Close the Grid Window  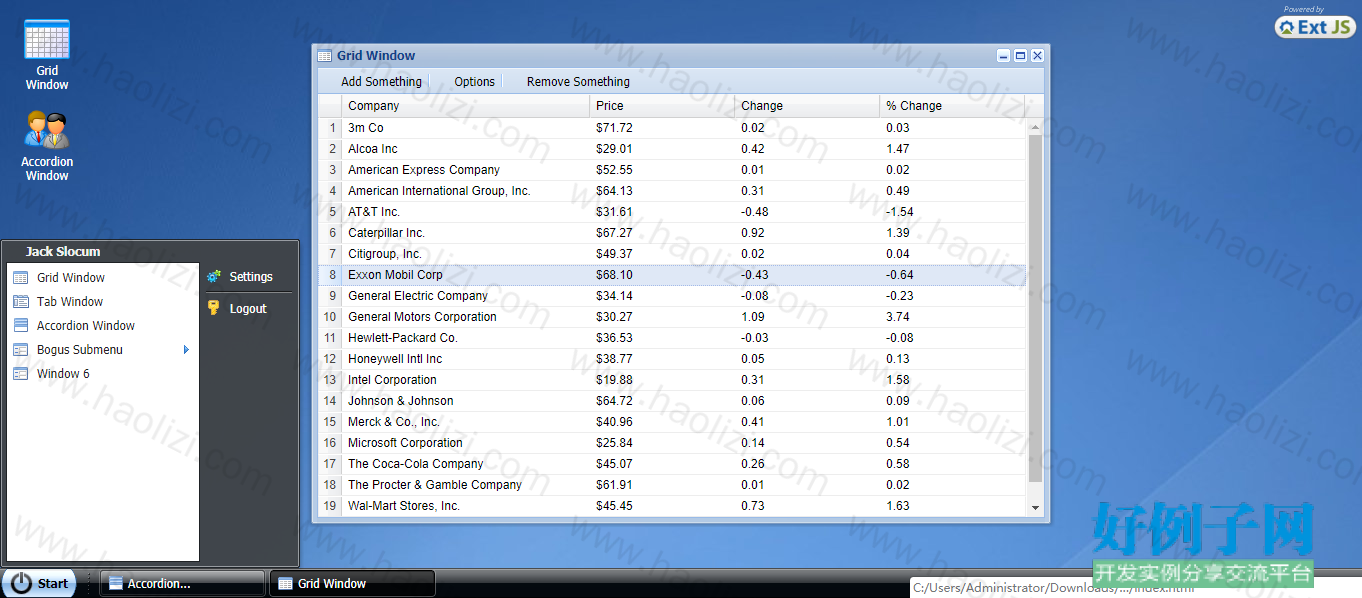pyautogui.click(x=1037, y=56)
